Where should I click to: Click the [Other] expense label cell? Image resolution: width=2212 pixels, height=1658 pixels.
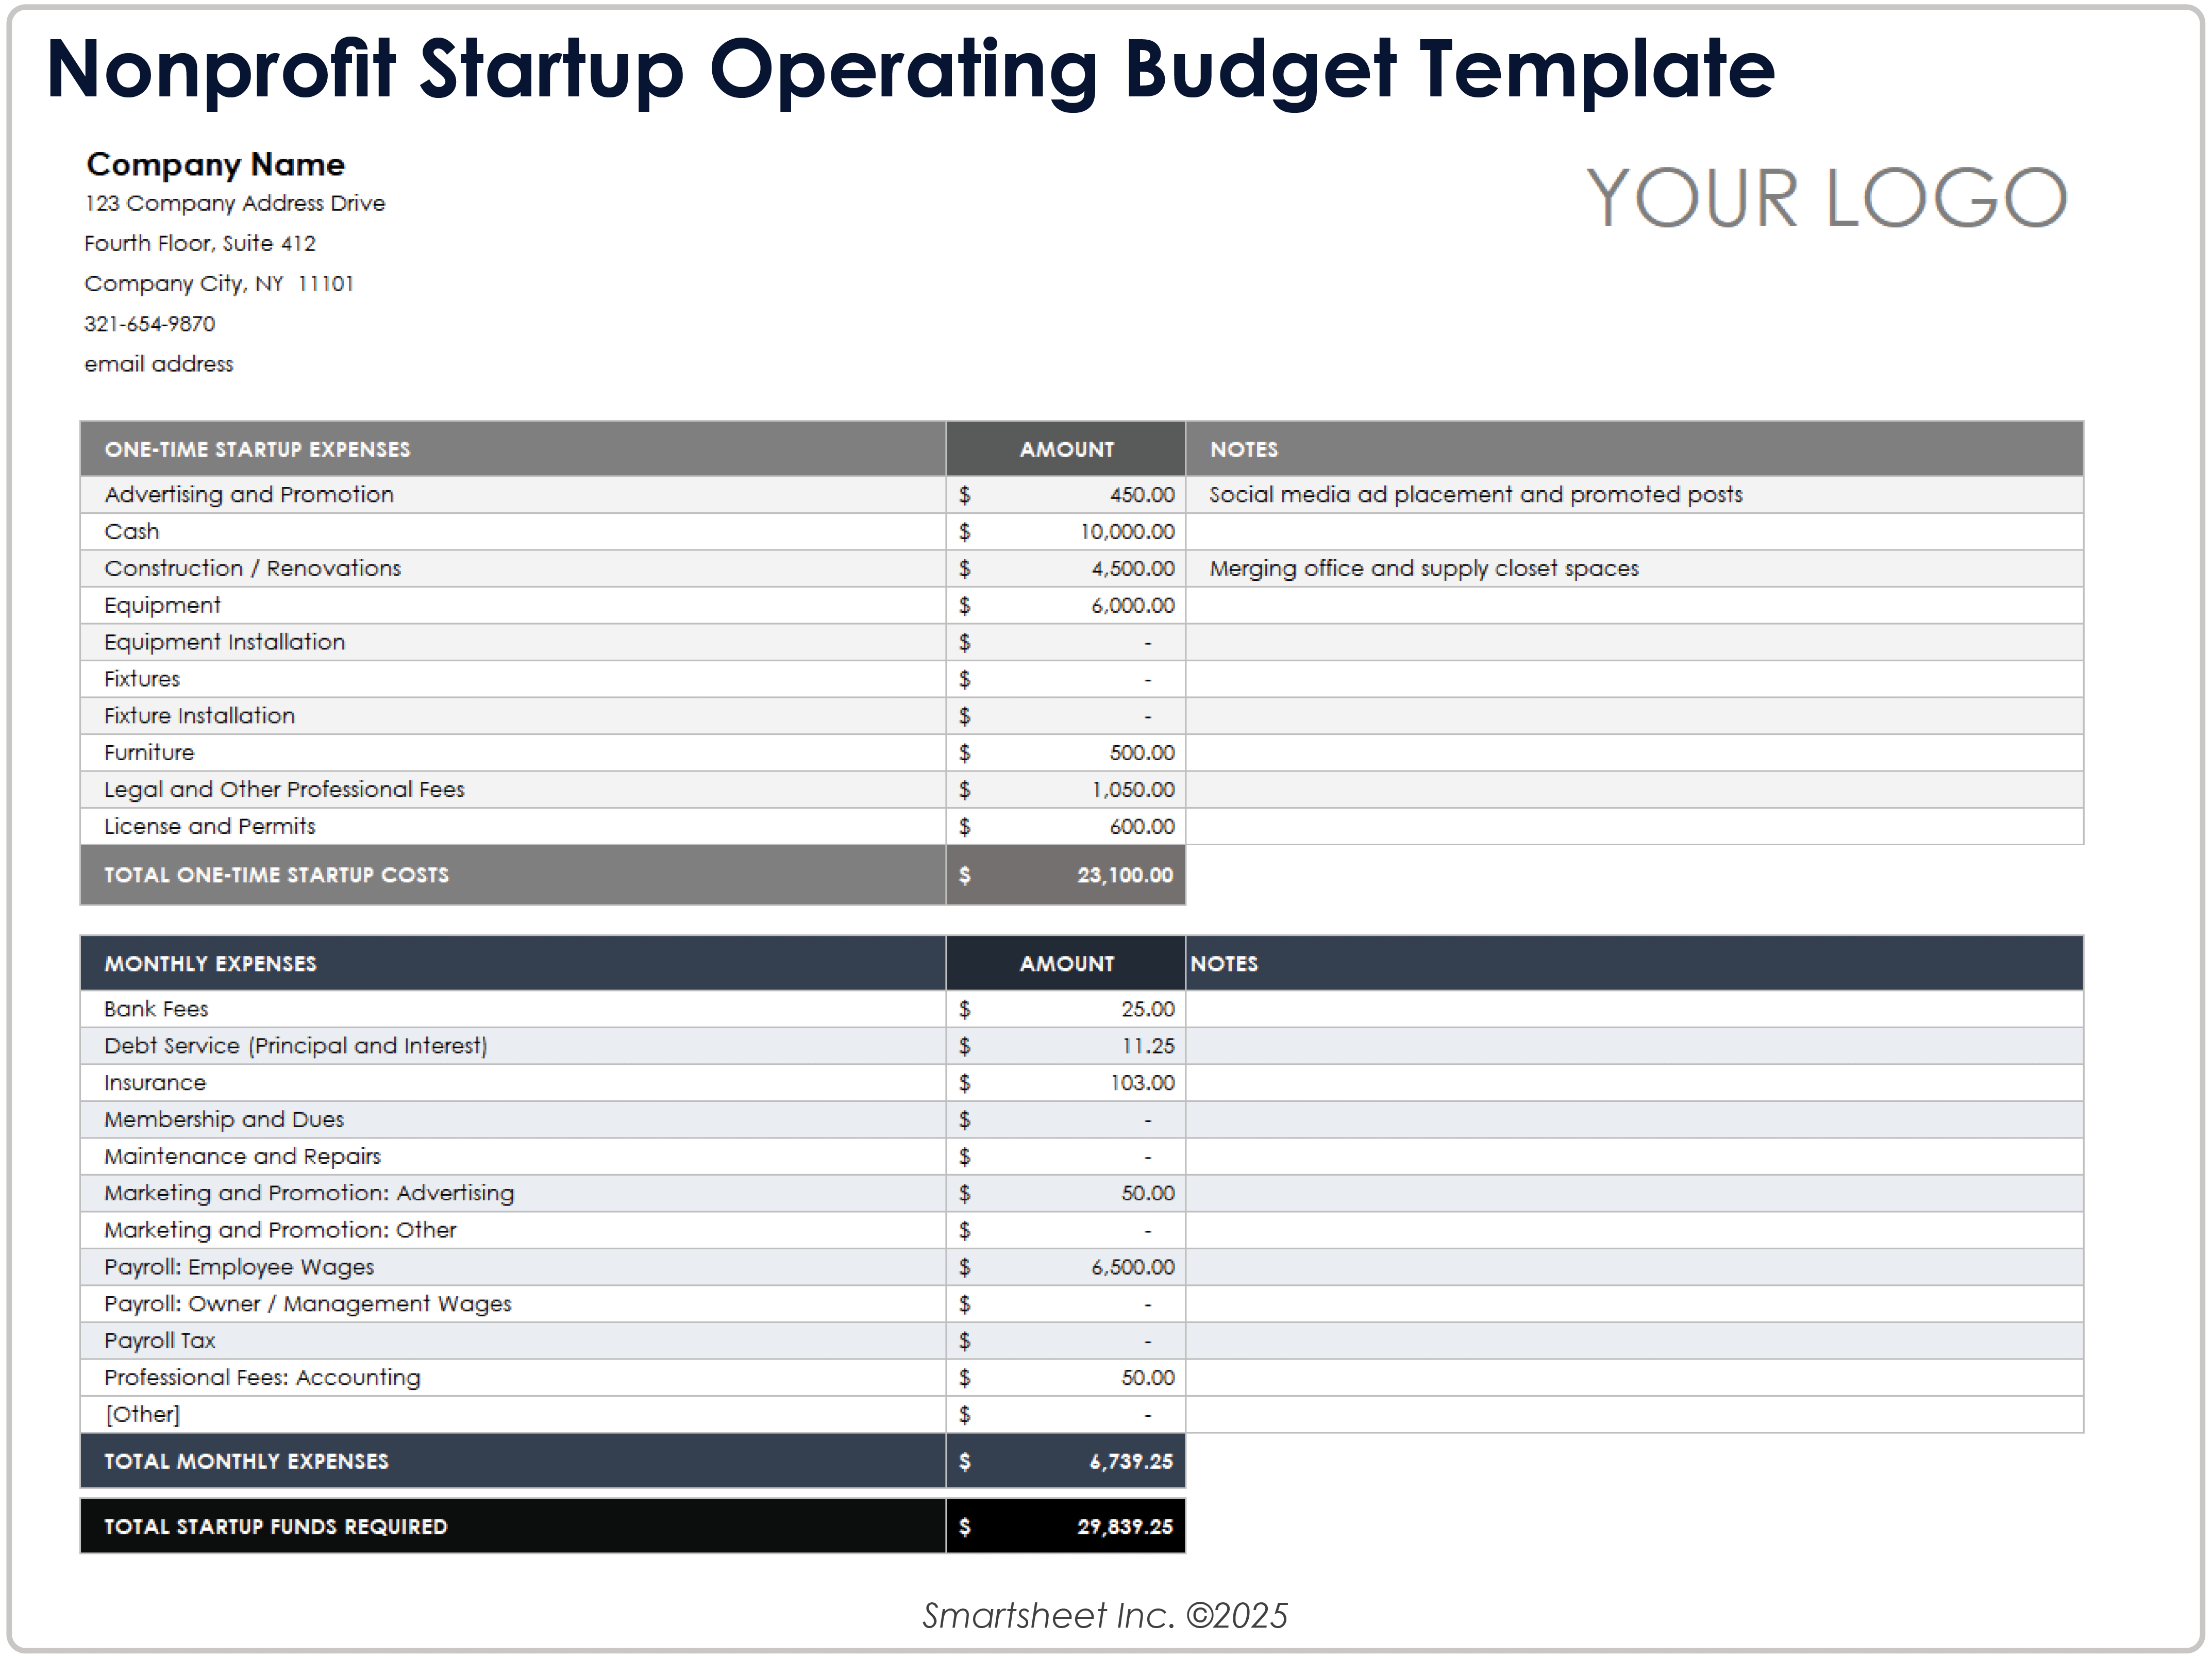coord(142,1415)
